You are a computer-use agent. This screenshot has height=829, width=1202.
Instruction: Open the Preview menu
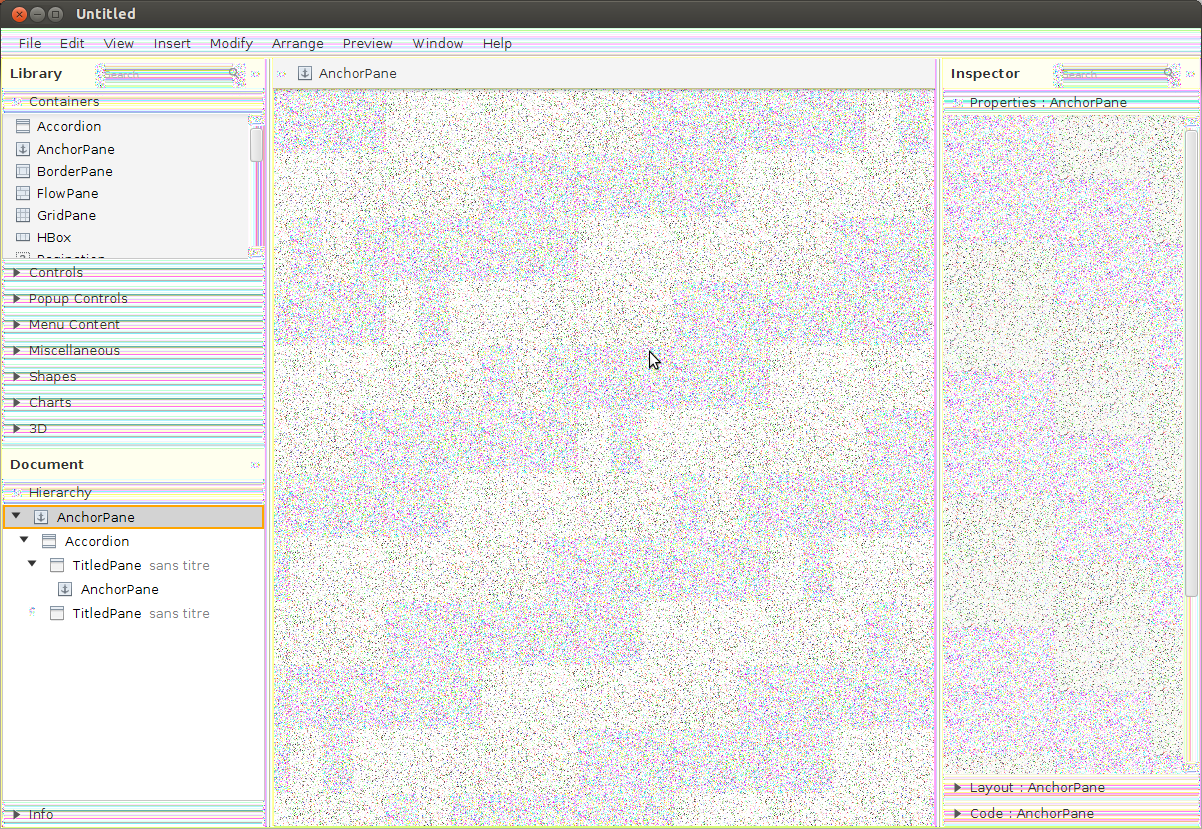coord(367,43)
